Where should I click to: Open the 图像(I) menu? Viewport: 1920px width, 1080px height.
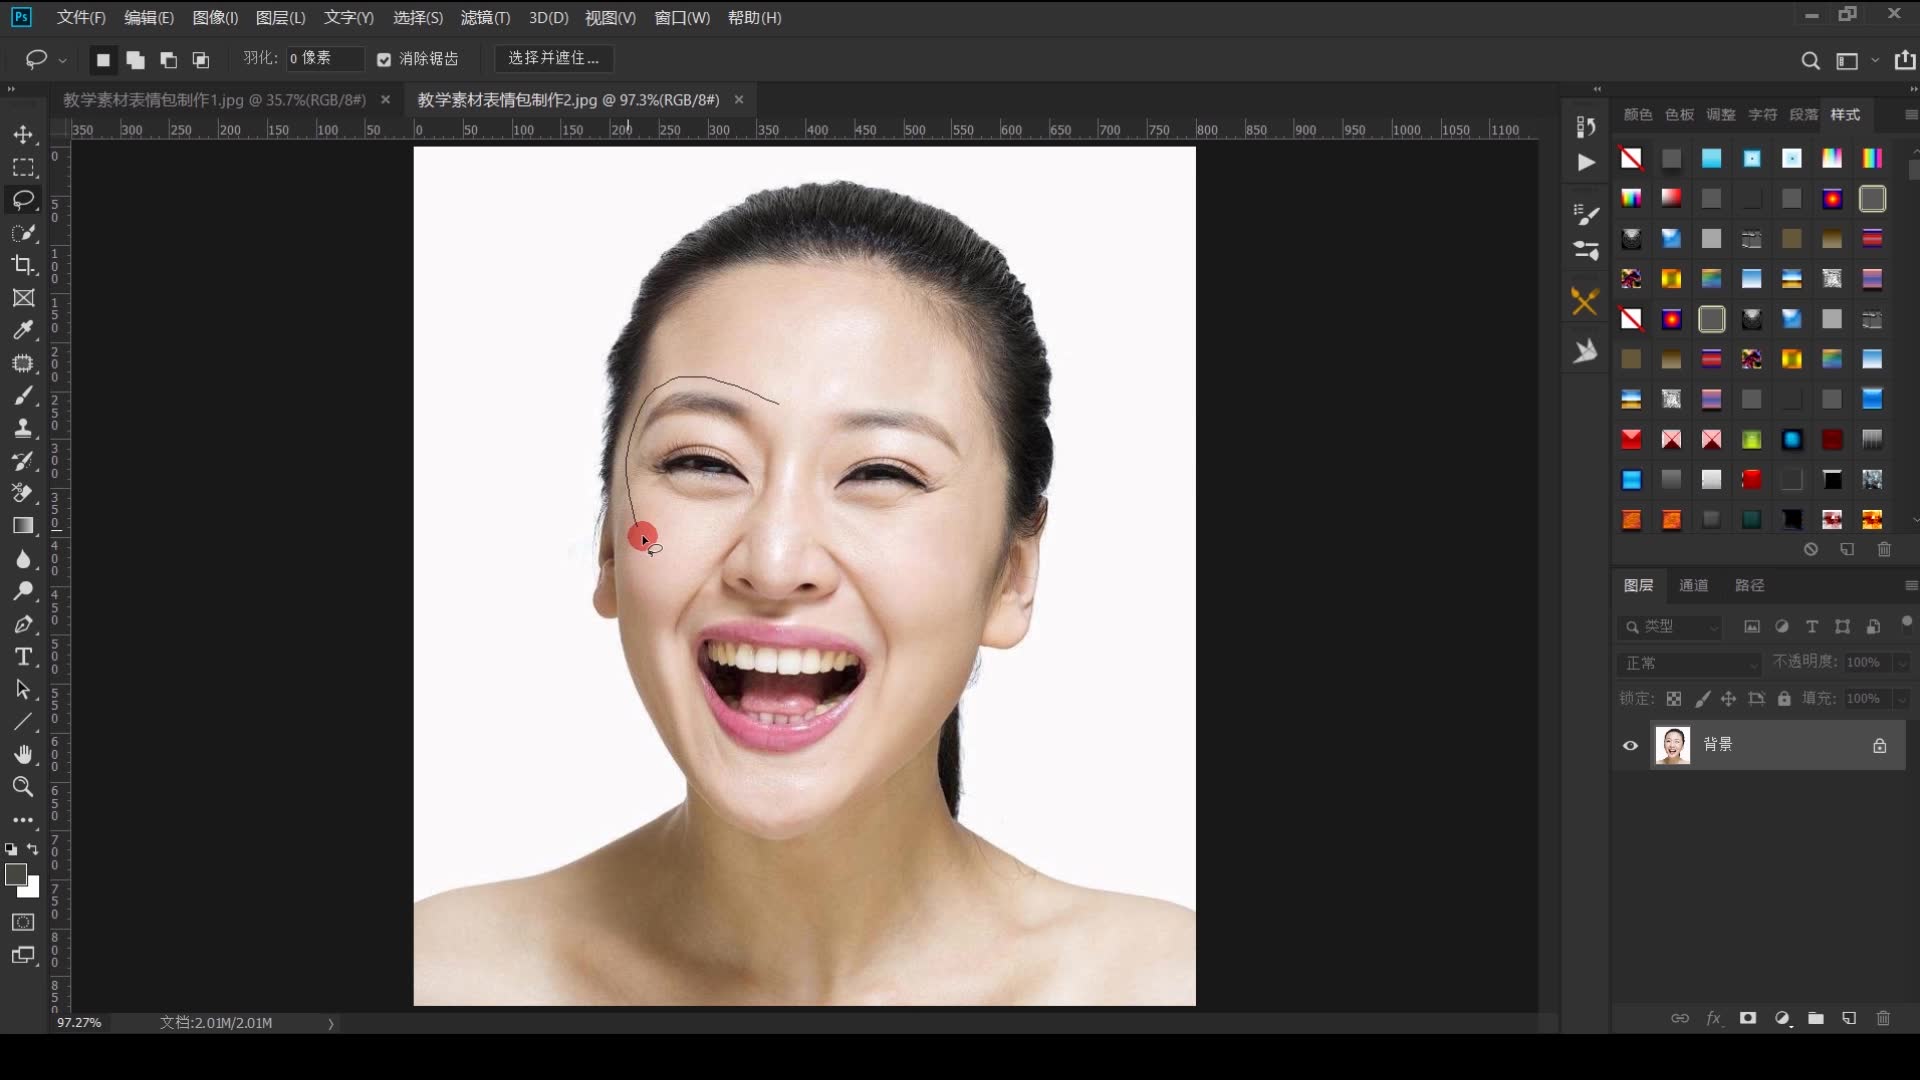215,18
